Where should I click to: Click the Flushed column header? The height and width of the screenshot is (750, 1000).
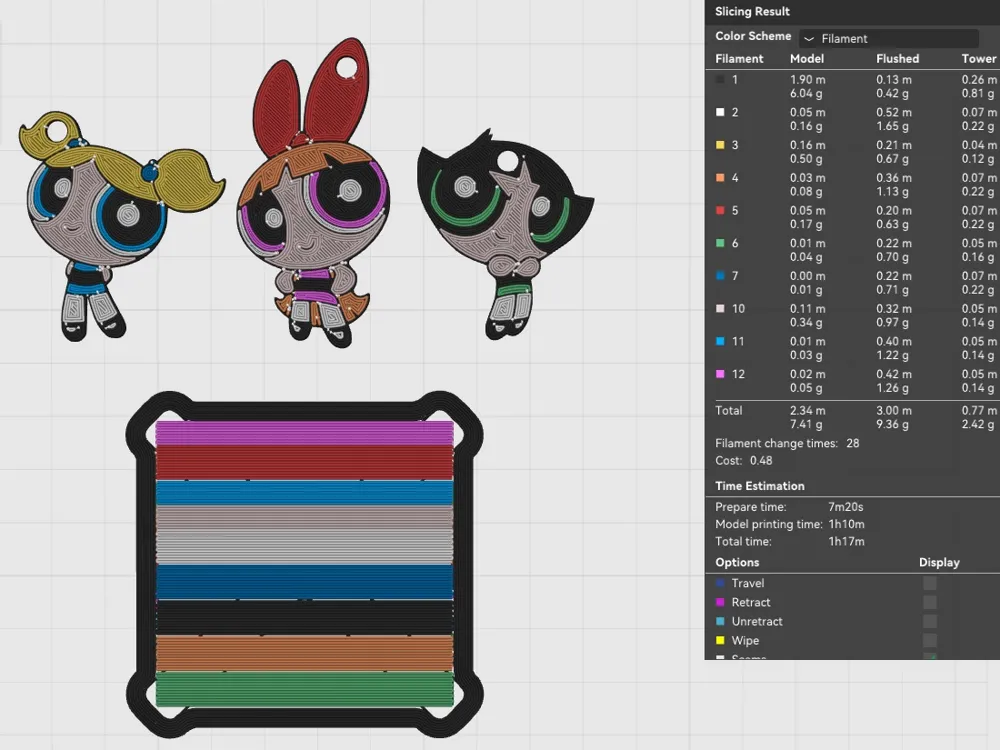tap(897, 59)
